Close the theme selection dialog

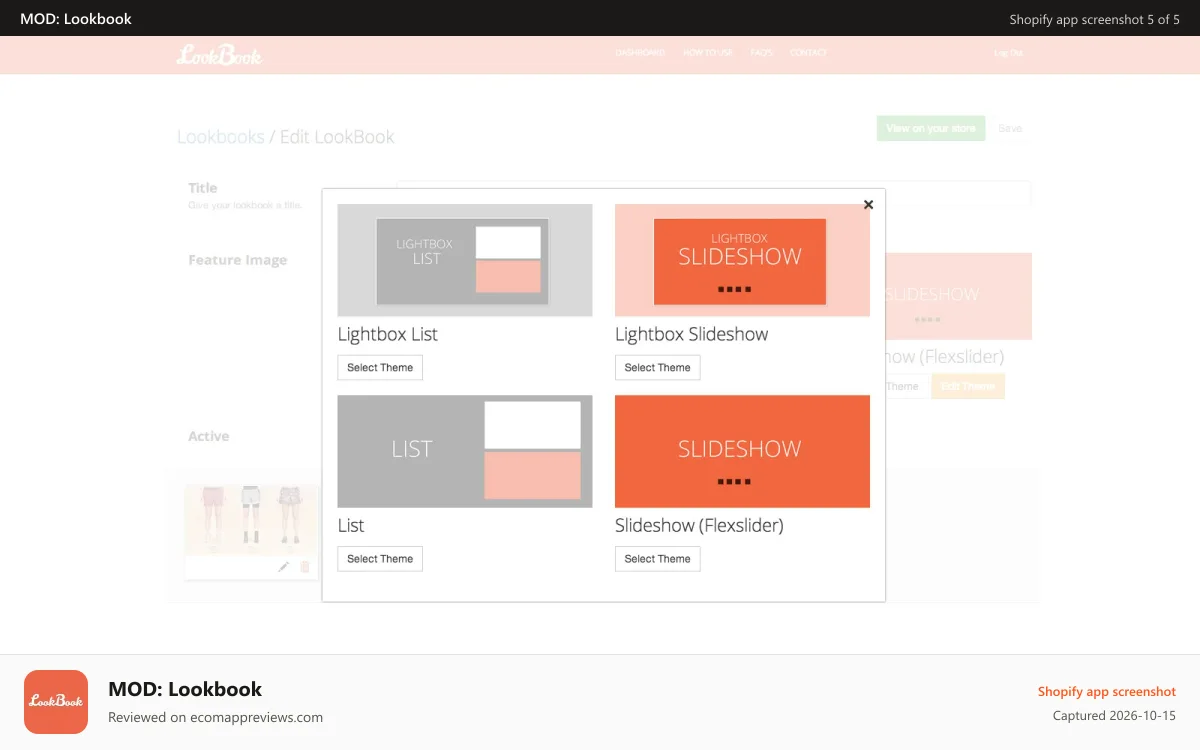pyautogui.click(x=868, y=205)
